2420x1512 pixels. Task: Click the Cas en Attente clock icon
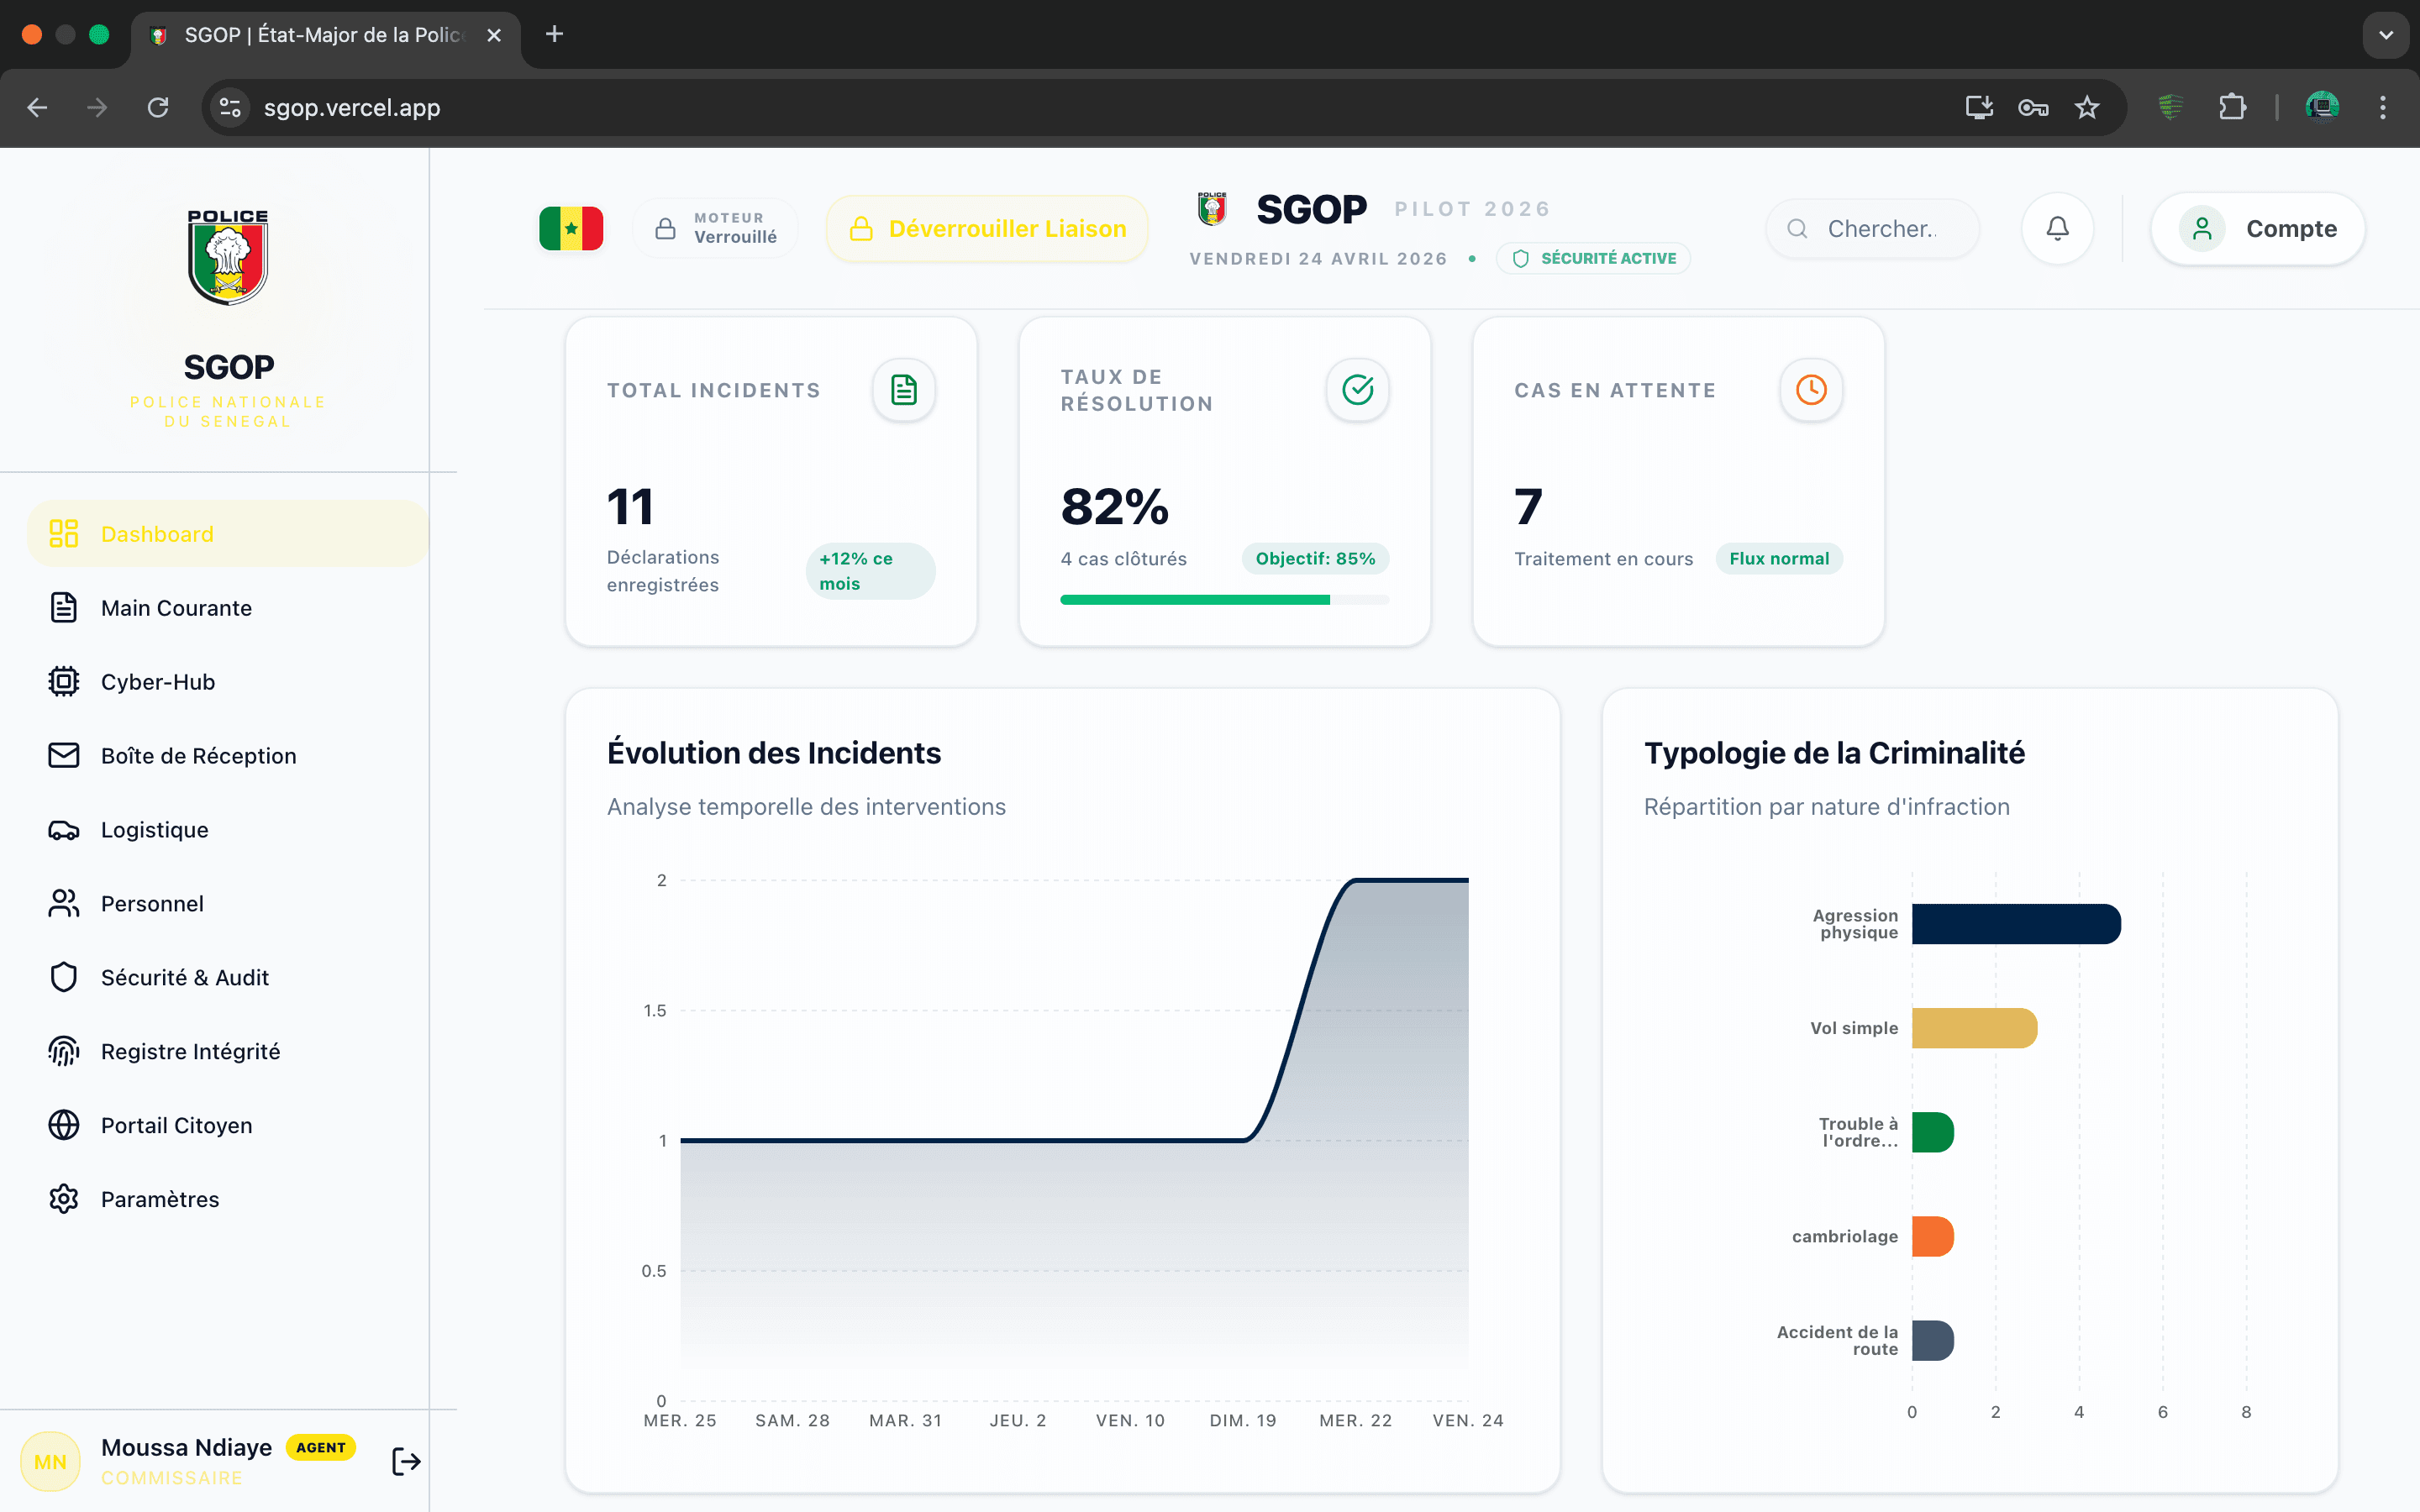1811,390
